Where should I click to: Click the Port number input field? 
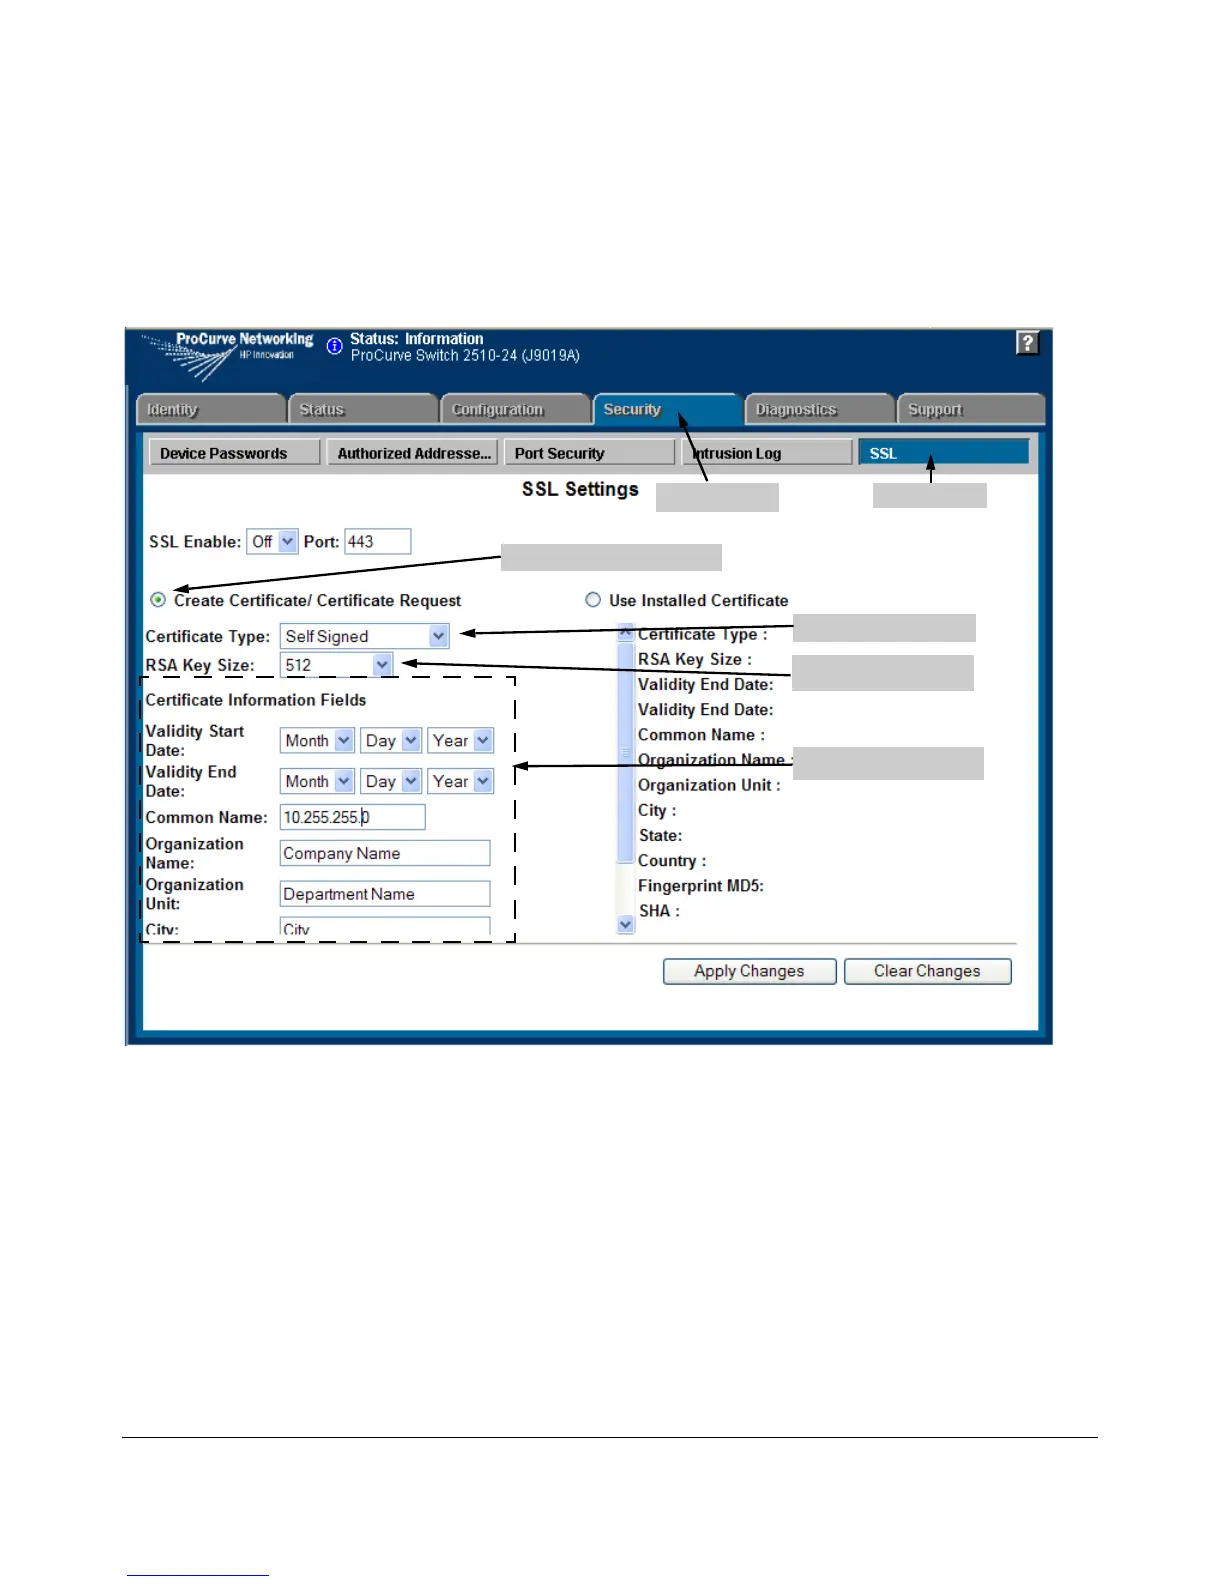[x=378, y=541]
